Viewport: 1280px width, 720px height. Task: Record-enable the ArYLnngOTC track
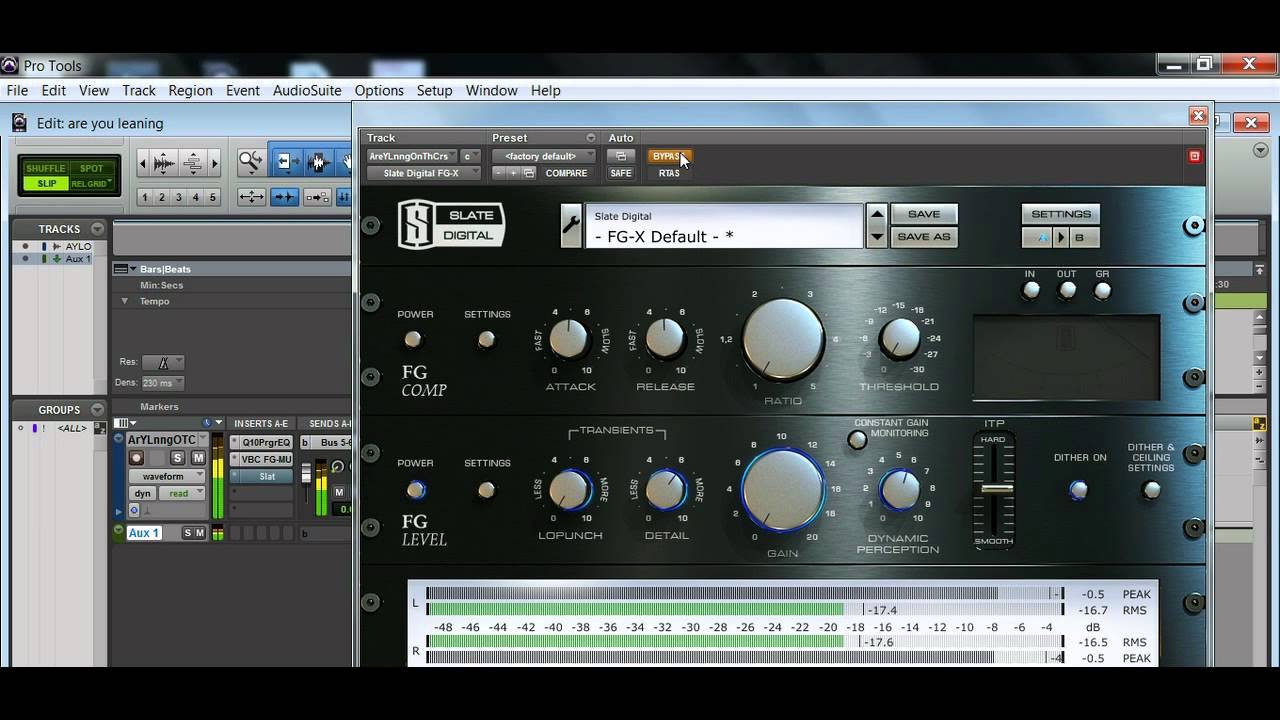[x=136, y=458]
